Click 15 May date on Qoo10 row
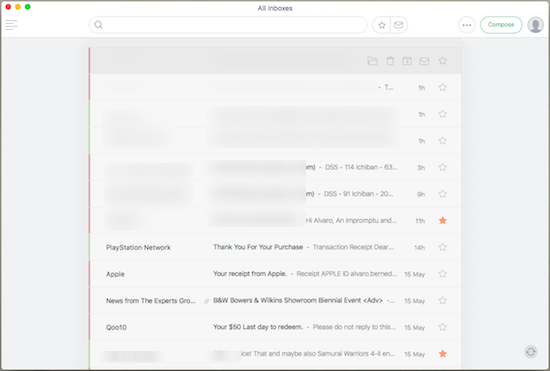 click(414, 328)
